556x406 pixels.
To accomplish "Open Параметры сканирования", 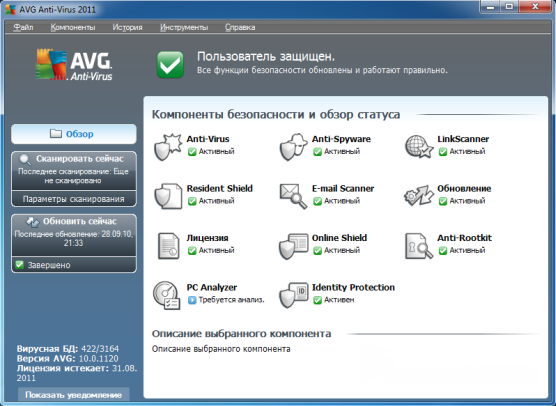I will (x=74, y=199).
